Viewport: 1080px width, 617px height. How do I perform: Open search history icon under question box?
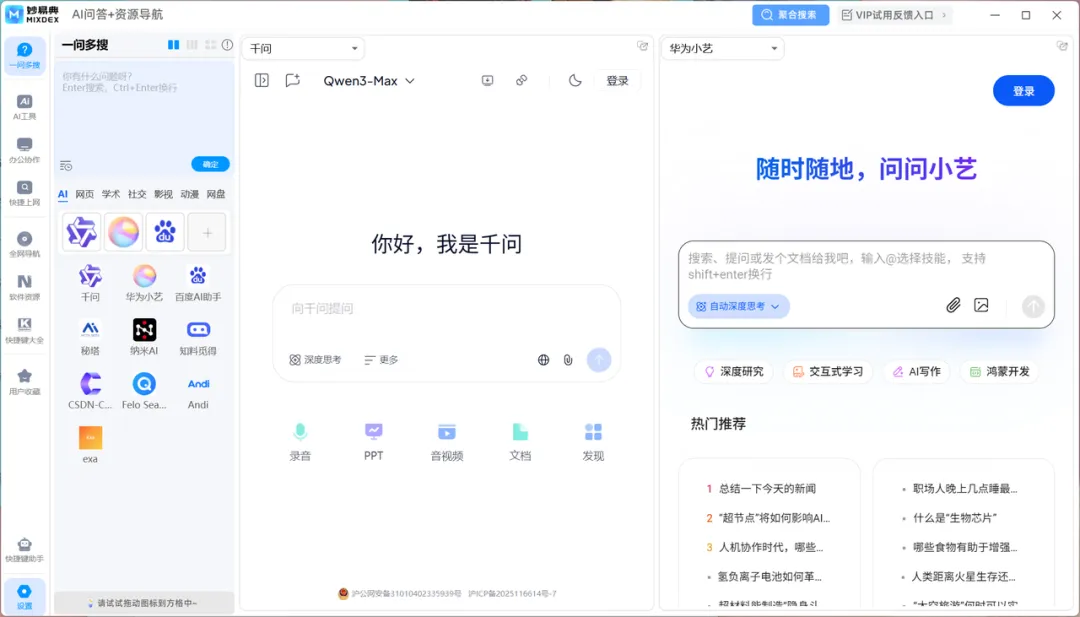(66, 165)
